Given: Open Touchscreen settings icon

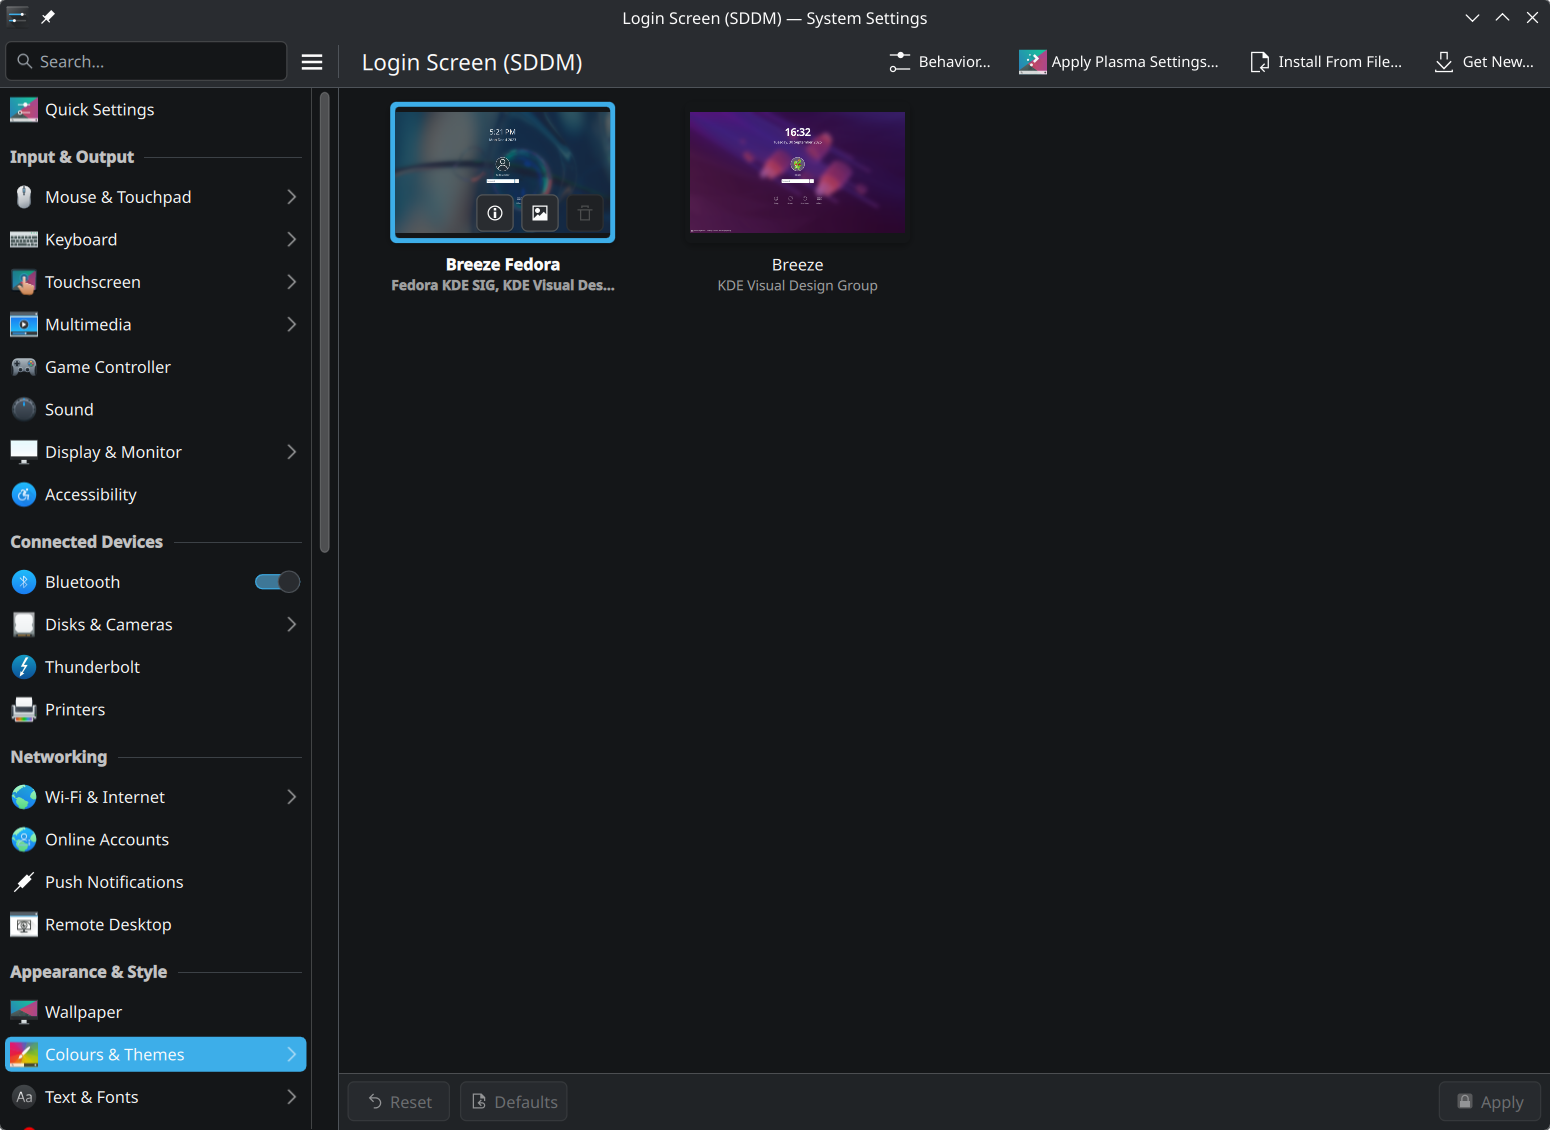Looking at the screenshot, I should 24,282.
